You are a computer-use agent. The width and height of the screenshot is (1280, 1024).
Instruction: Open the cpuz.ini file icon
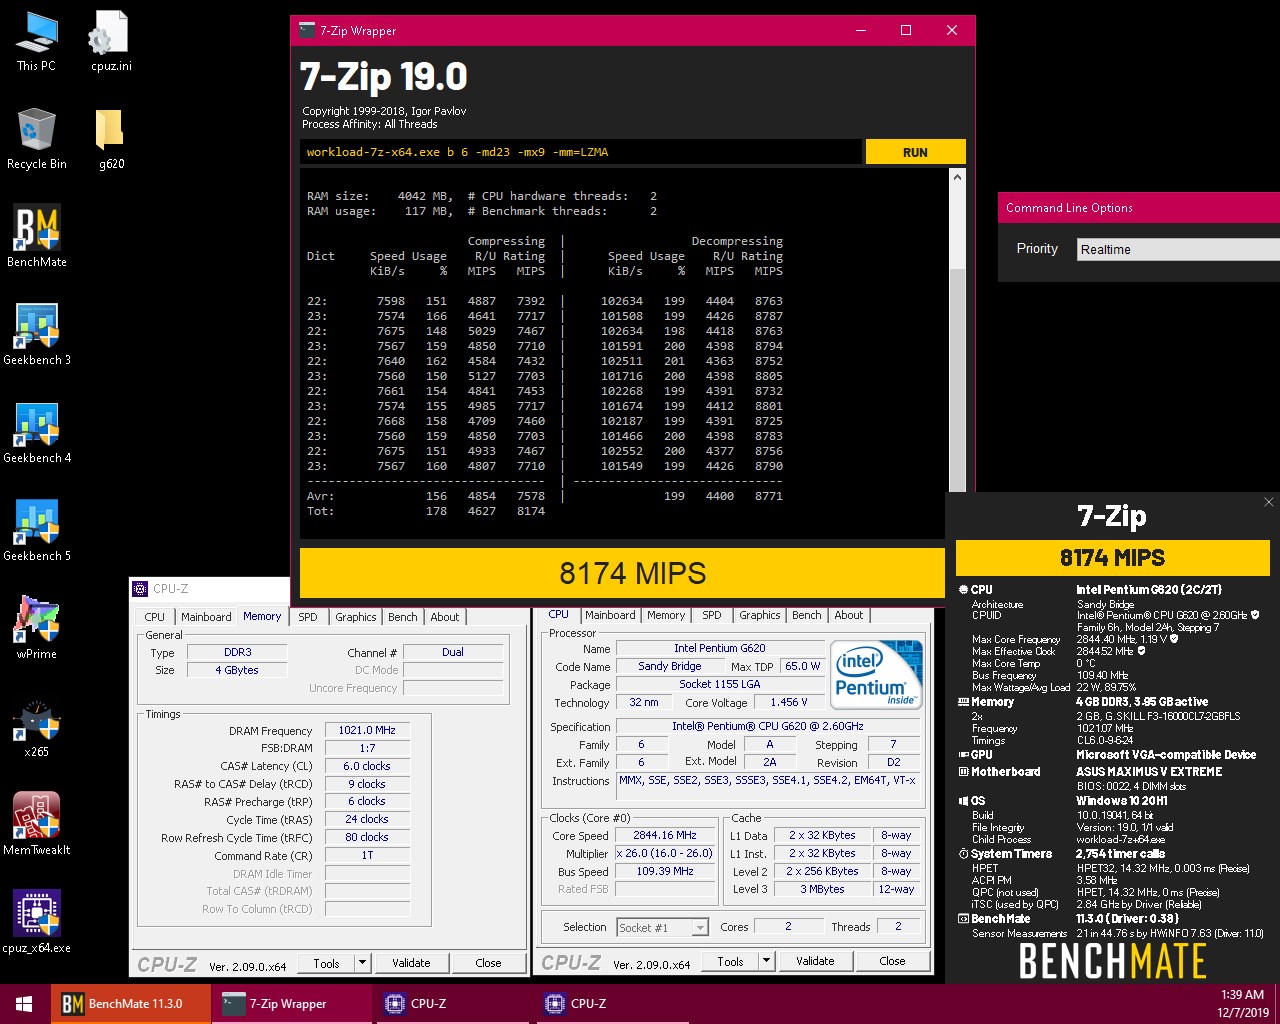pyautogui.click(x=111, y=40)
